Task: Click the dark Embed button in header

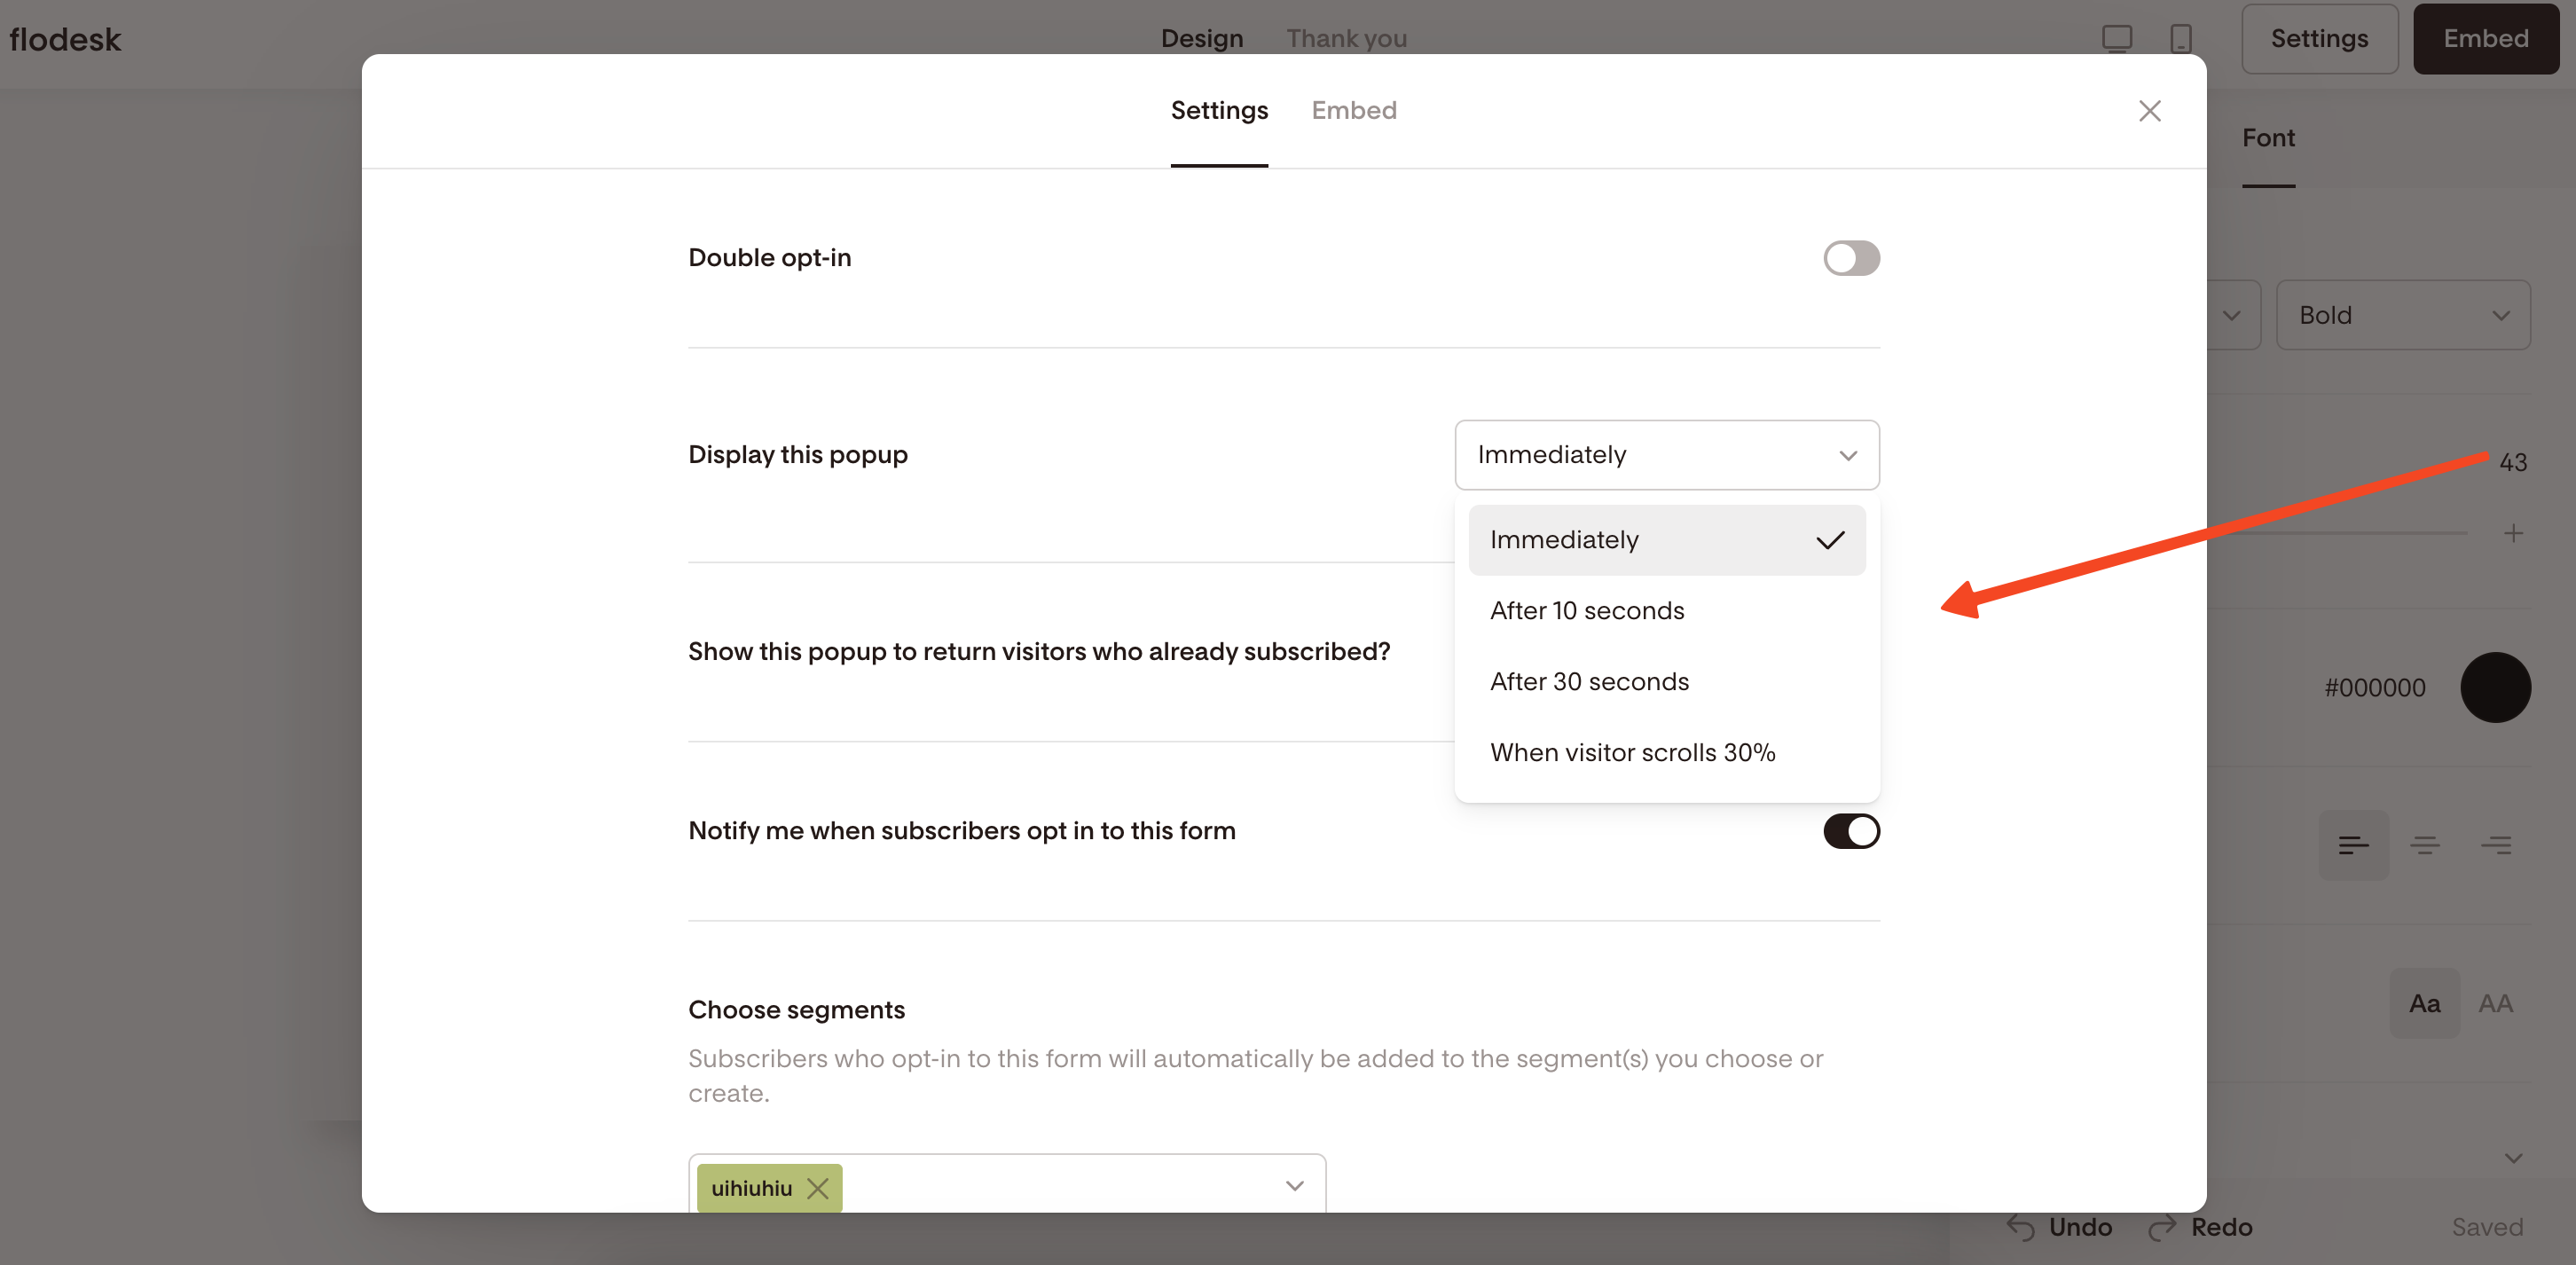Action: click(2485, 39)
